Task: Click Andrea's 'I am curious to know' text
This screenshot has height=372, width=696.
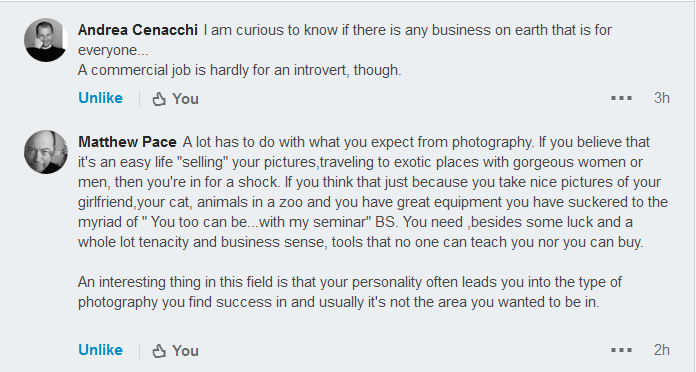Action: click(345, 40)
